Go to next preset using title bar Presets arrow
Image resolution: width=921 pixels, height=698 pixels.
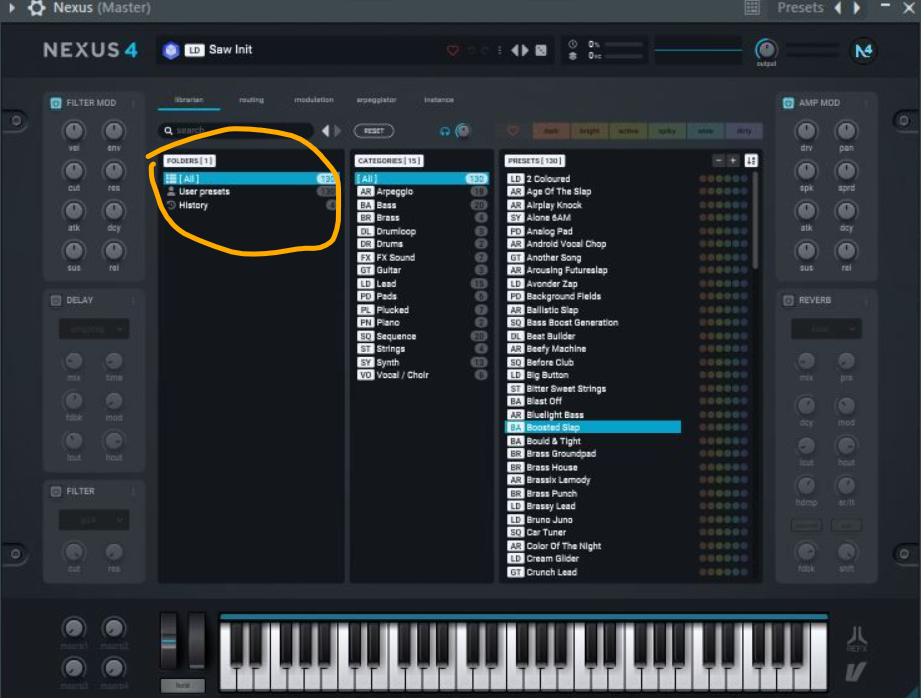856,8
